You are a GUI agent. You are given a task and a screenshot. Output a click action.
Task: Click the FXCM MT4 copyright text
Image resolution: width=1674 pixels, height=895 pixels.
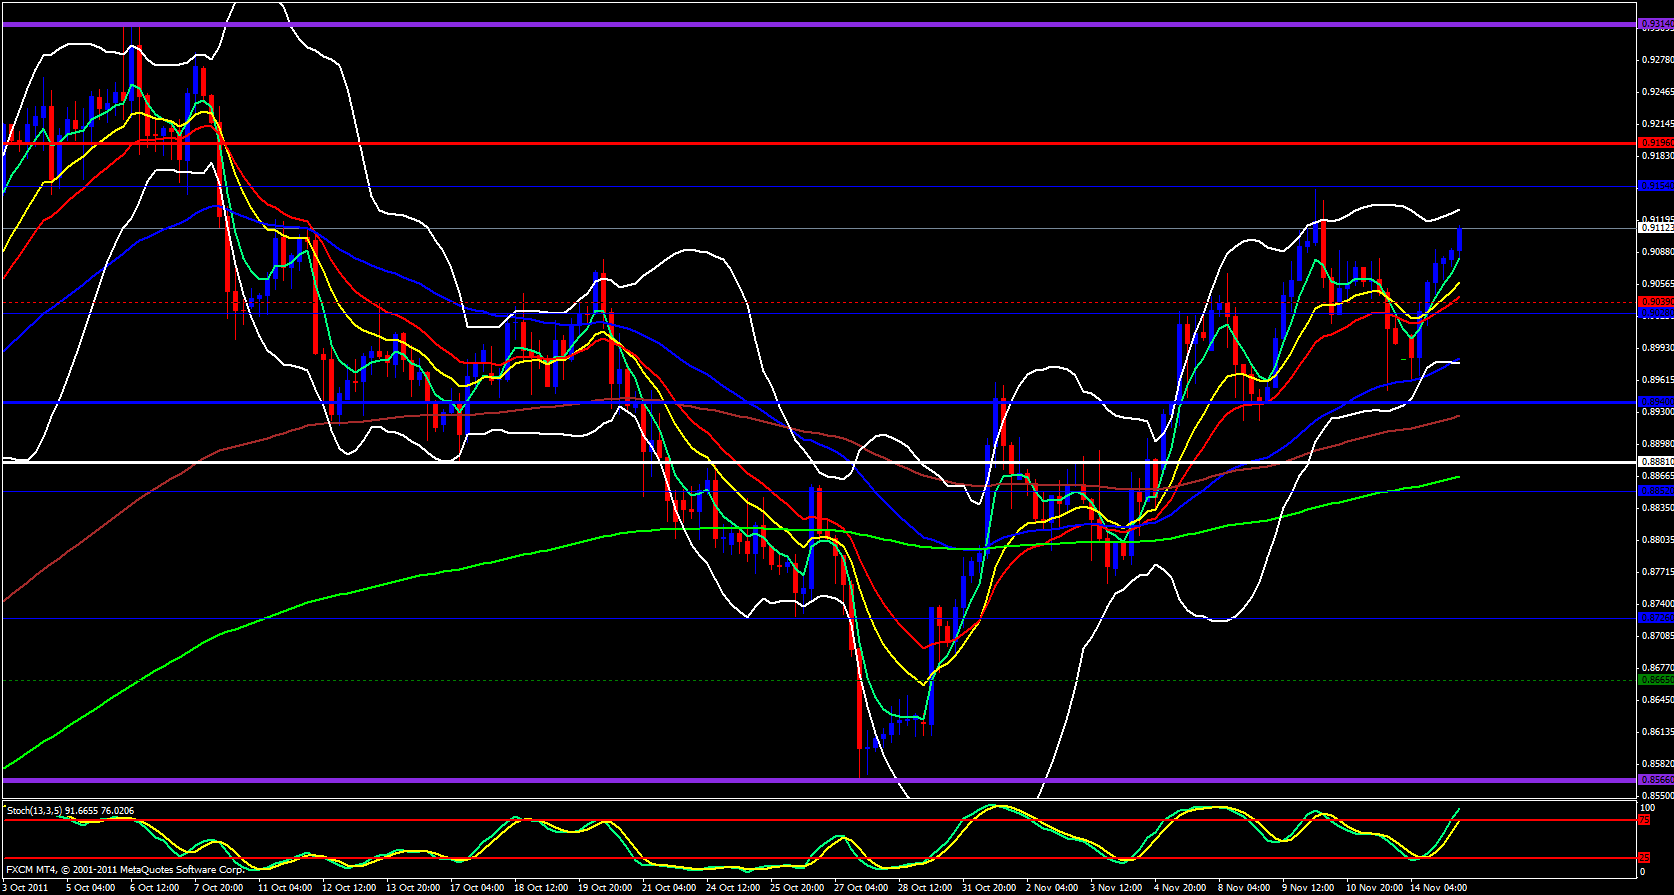coord(124,870)
